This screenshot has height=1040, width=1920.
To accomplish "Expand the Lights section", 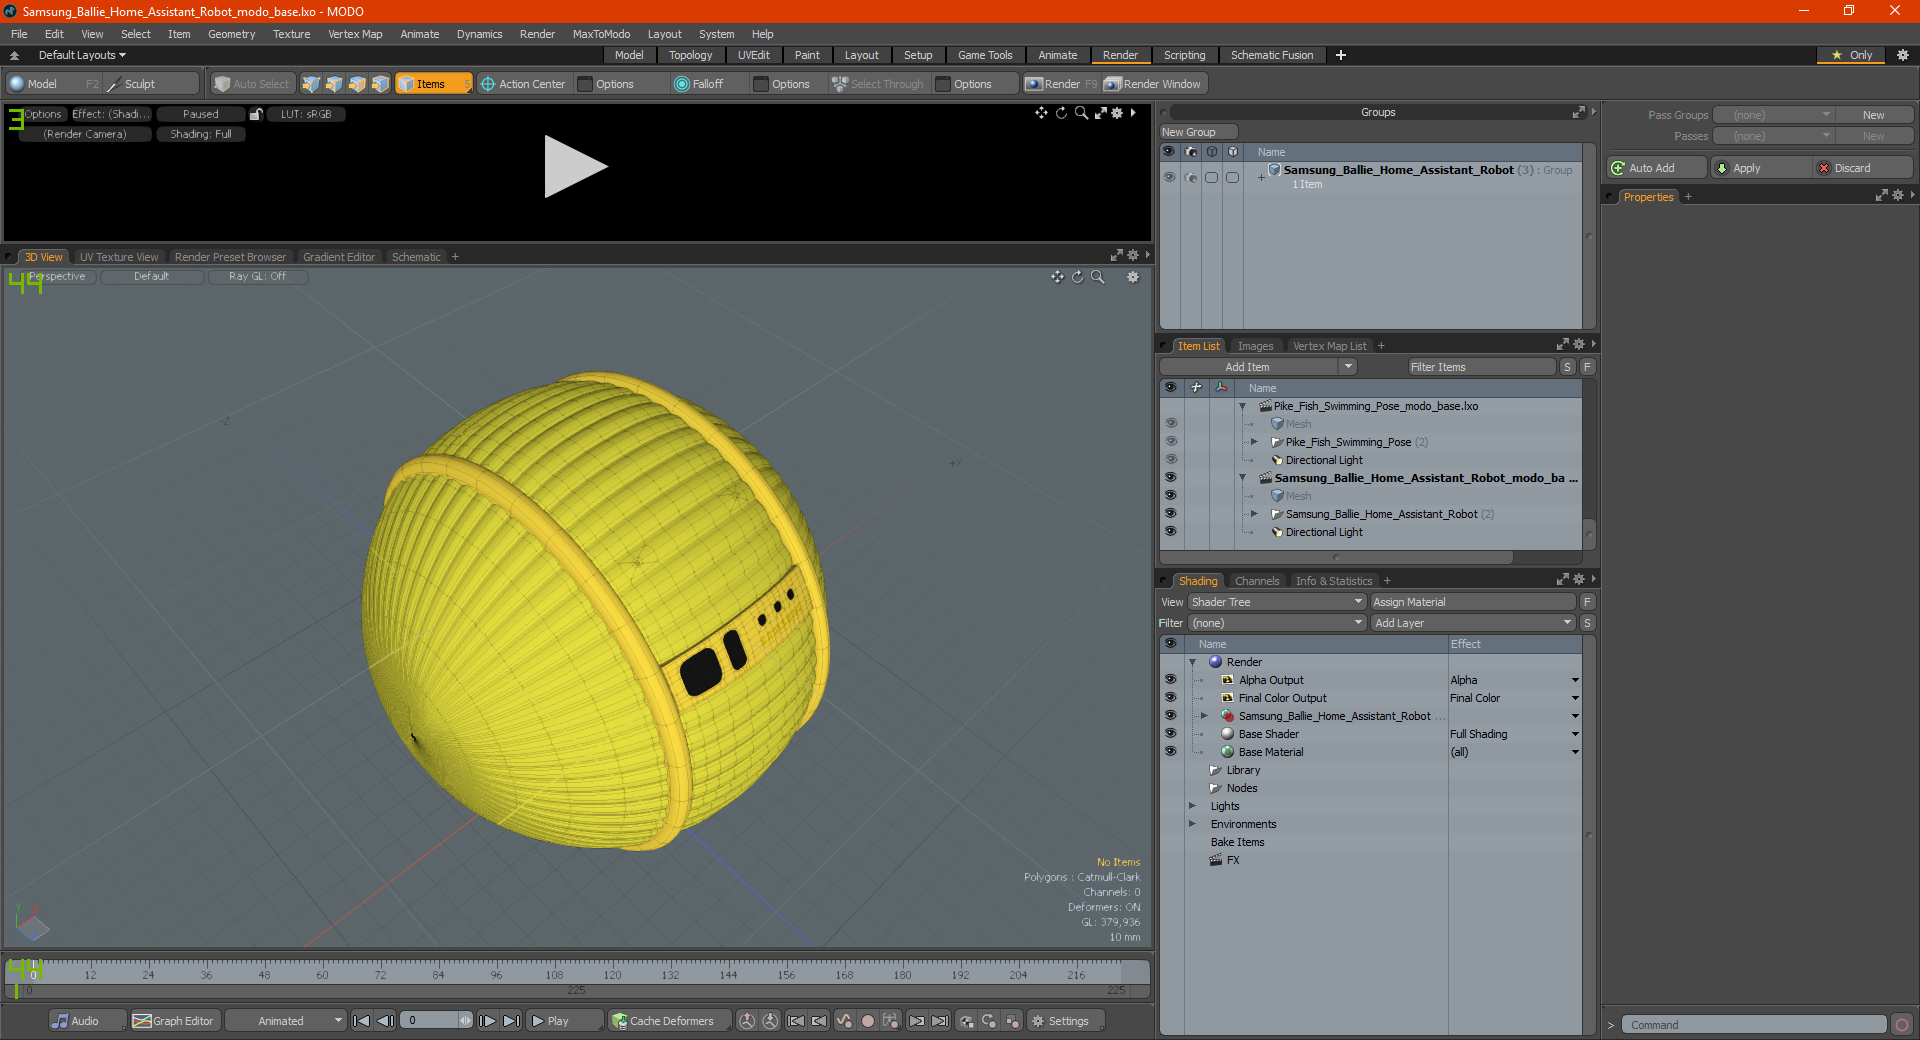I will (x=1192, y=806).
